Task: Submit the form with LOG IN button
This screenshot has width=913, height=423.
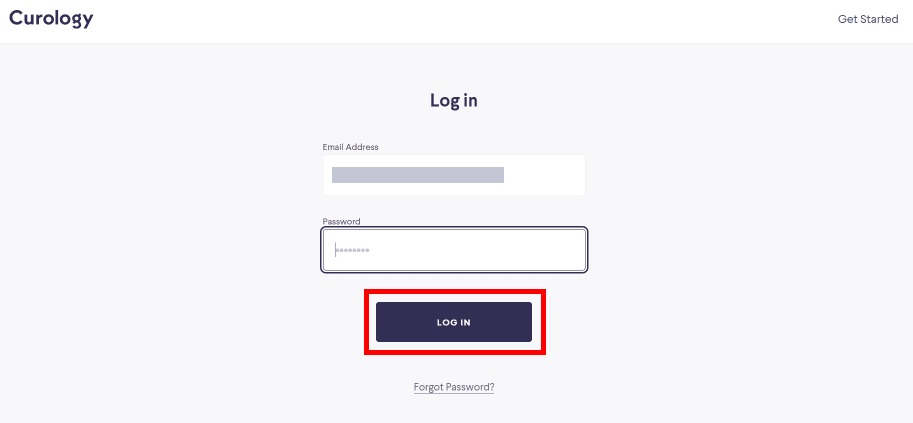Action: pos(454,322)
